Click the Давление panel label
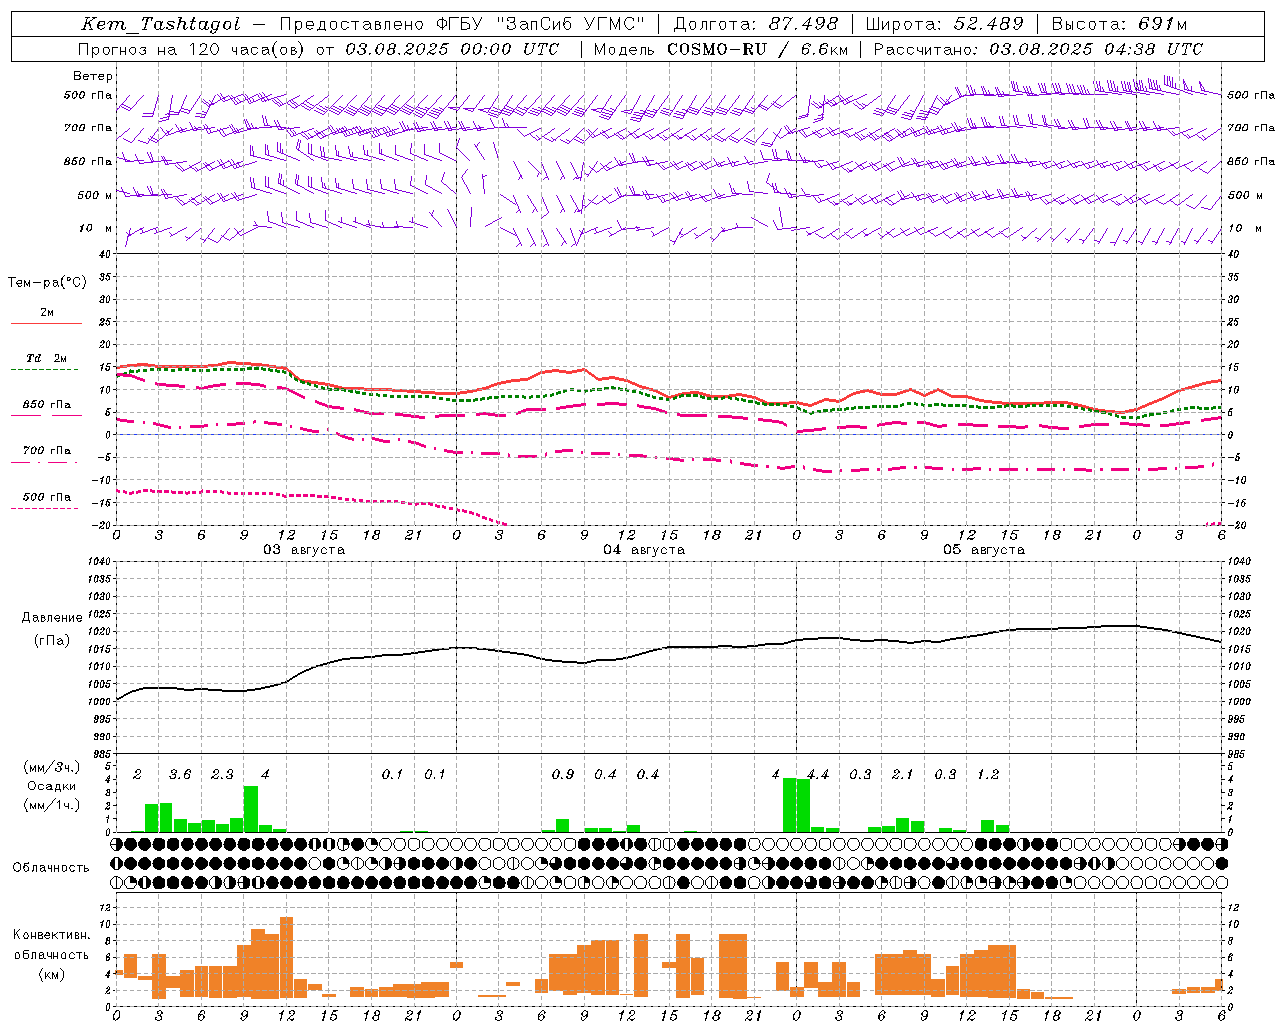This screenshot has width=1280, height=1024. [x=52, y=618]
